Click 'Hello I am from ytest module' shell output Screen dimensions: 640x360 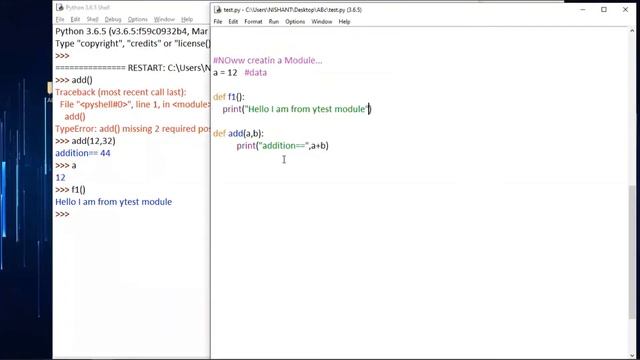[113, 202]
